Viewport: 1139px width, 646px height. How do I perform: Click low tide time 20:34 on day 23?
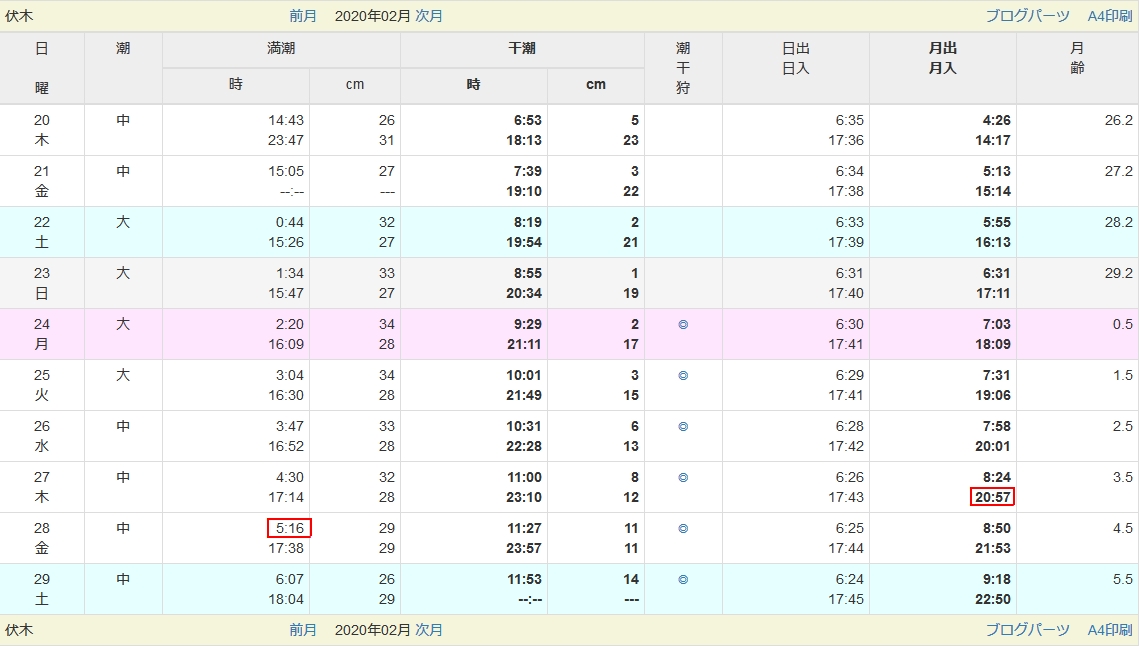524,293
